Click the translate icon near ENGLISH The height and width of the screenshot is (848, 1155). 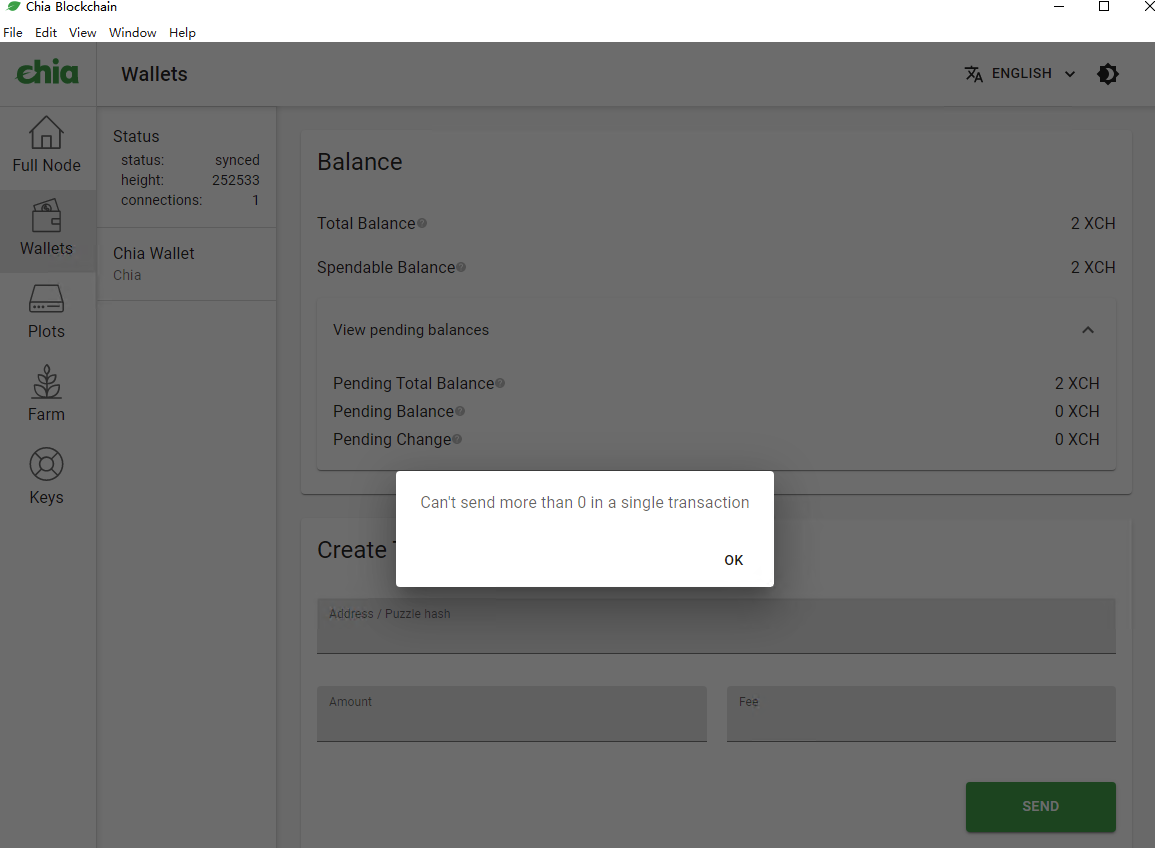click(x=974, y=73)
